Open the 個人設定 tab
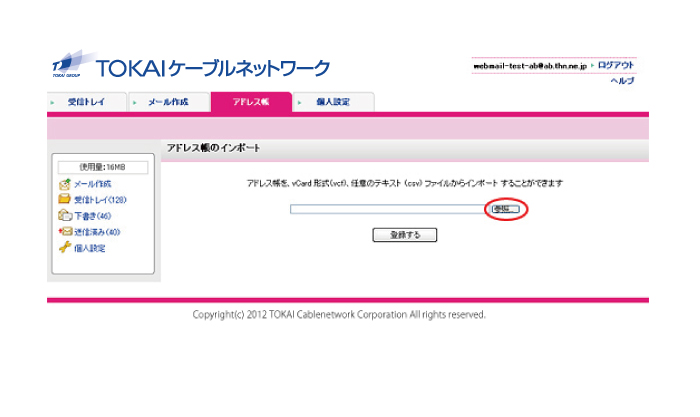The height and width of the screenshot is (417, 700). pos(333,102)
